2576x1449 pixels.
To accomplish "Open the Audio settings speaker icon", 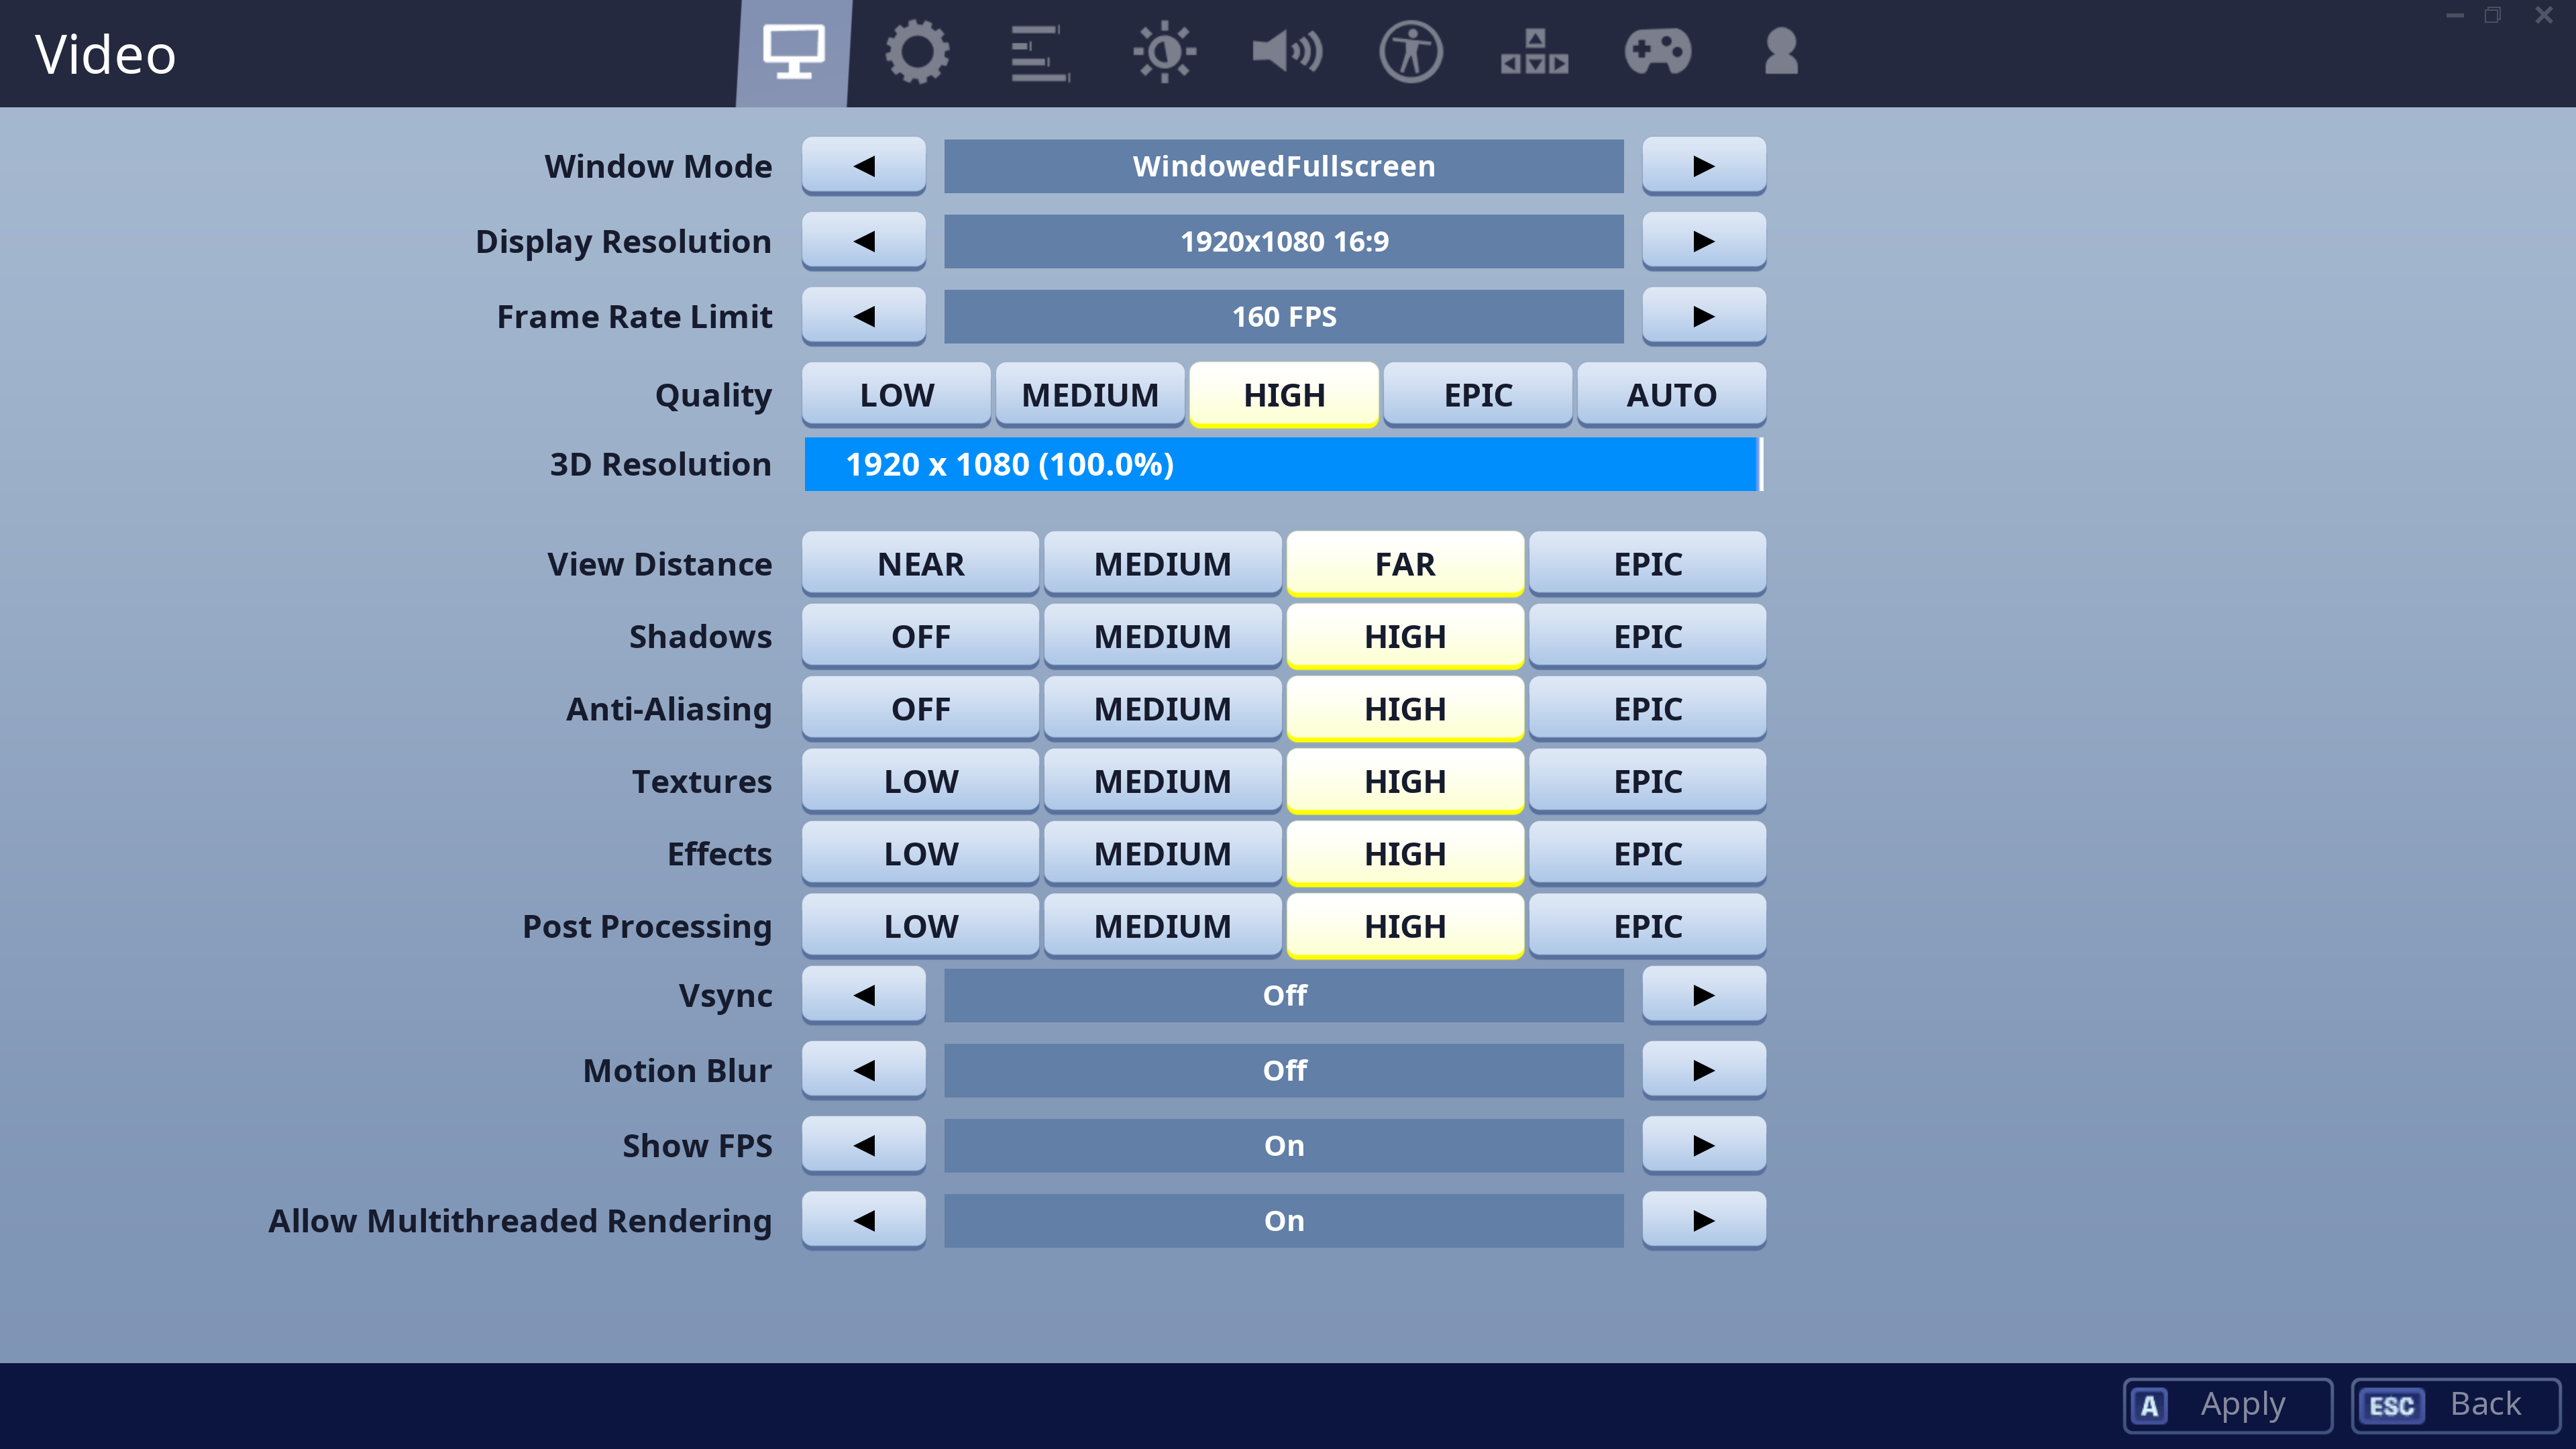I will tap(1287, 52).
